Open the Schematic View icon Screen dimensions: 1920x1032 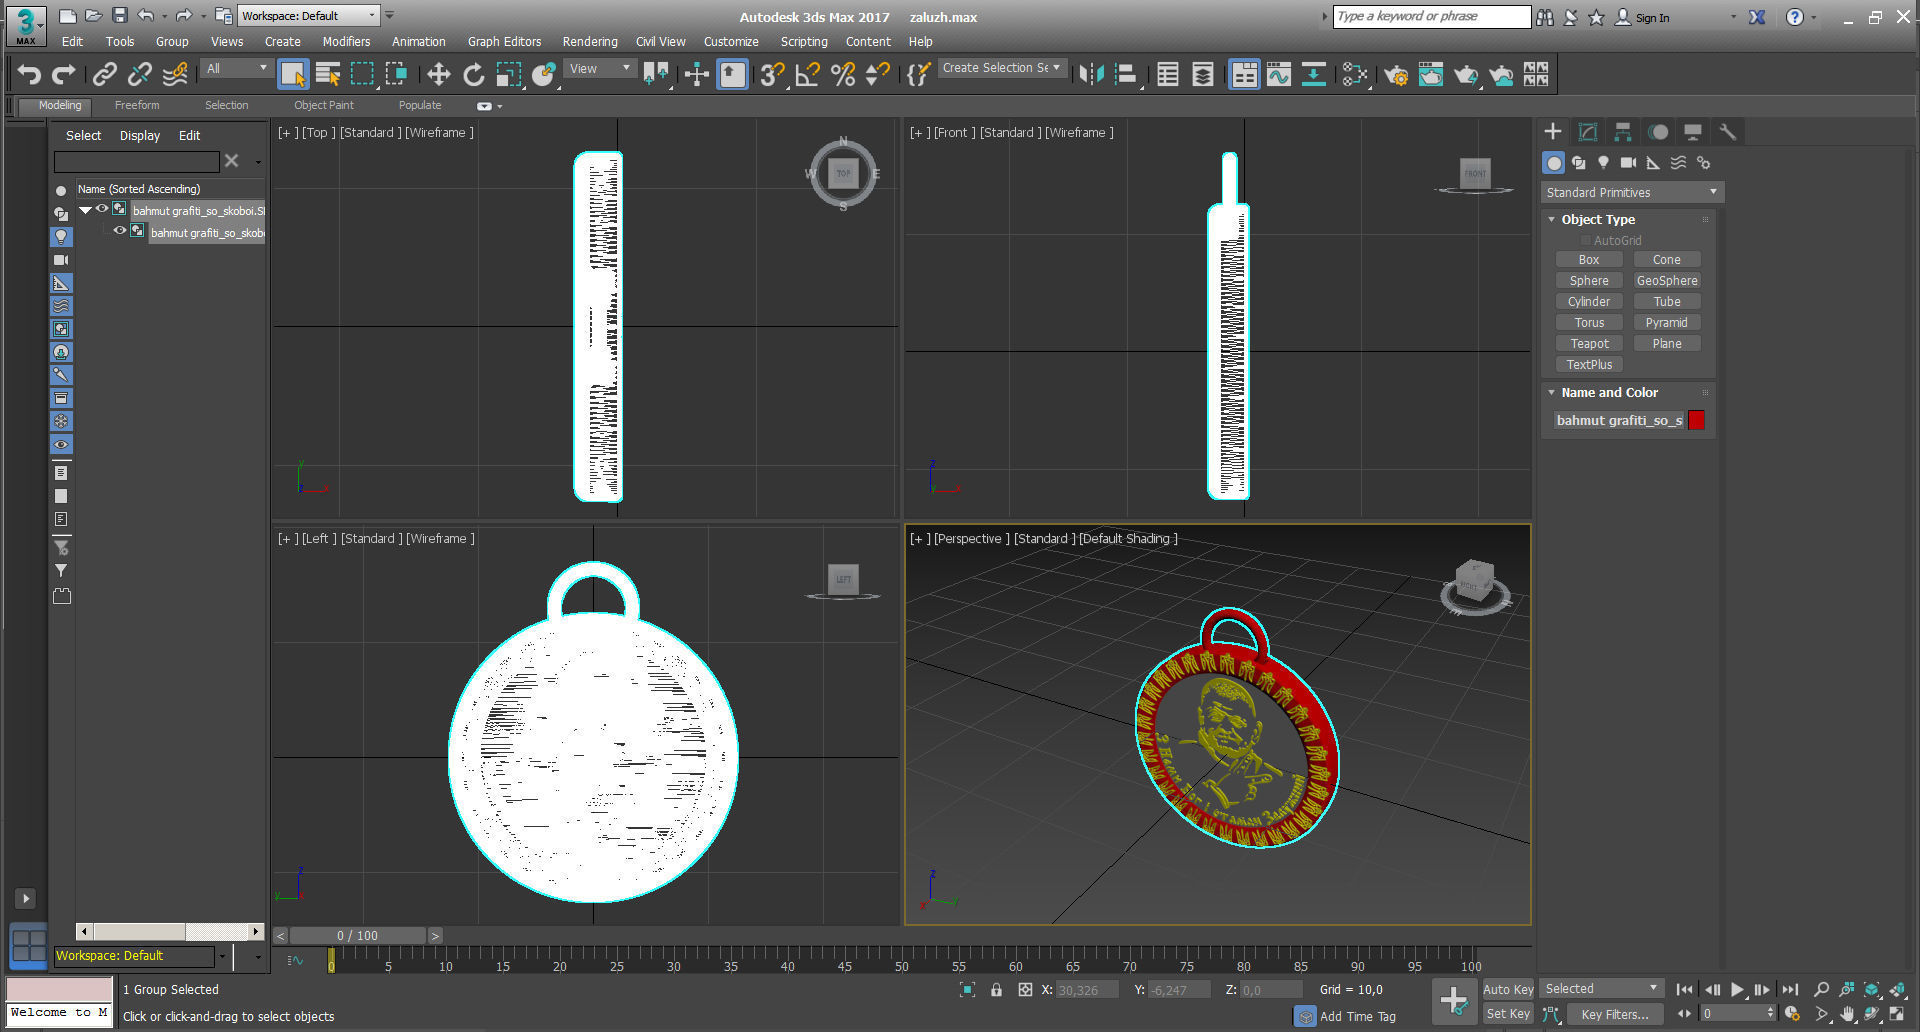(x=1314, y=74)
